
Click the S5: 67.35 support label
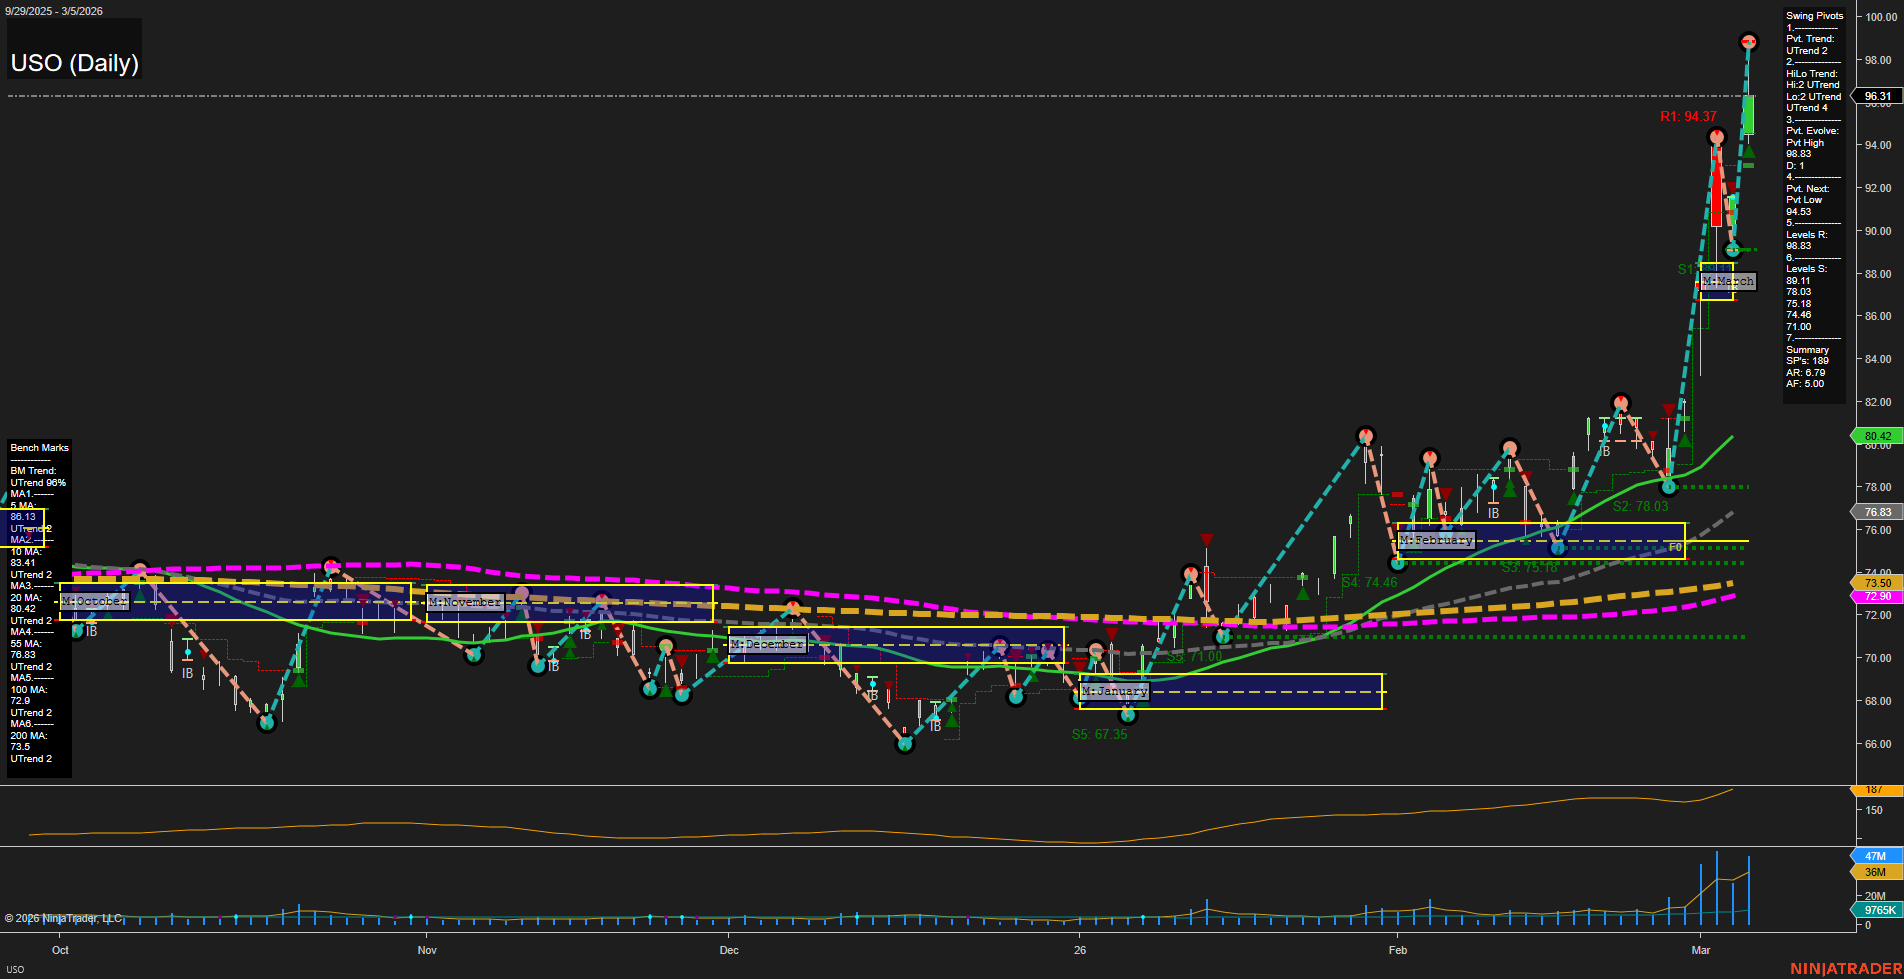pos(1099,734)
